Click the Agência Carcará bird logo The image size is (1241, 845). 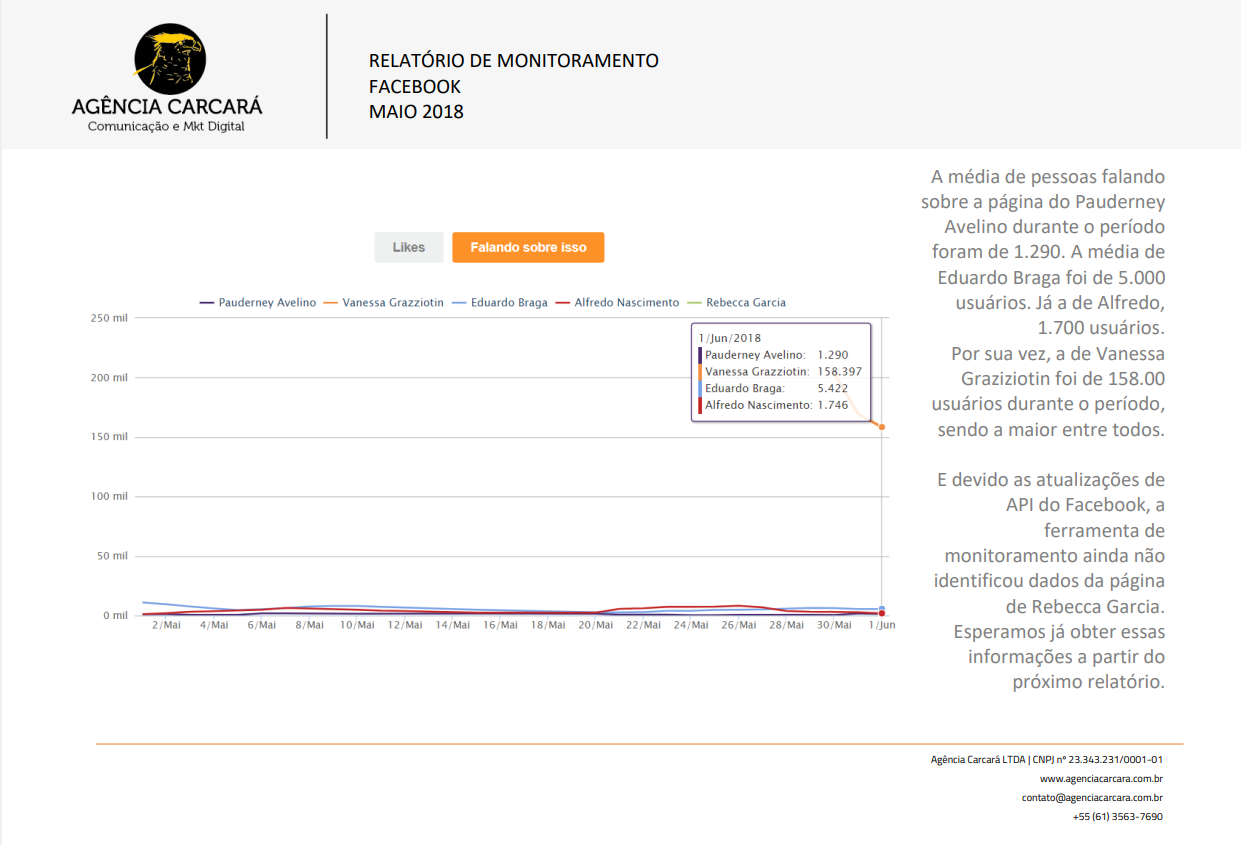tap(168, 59)
